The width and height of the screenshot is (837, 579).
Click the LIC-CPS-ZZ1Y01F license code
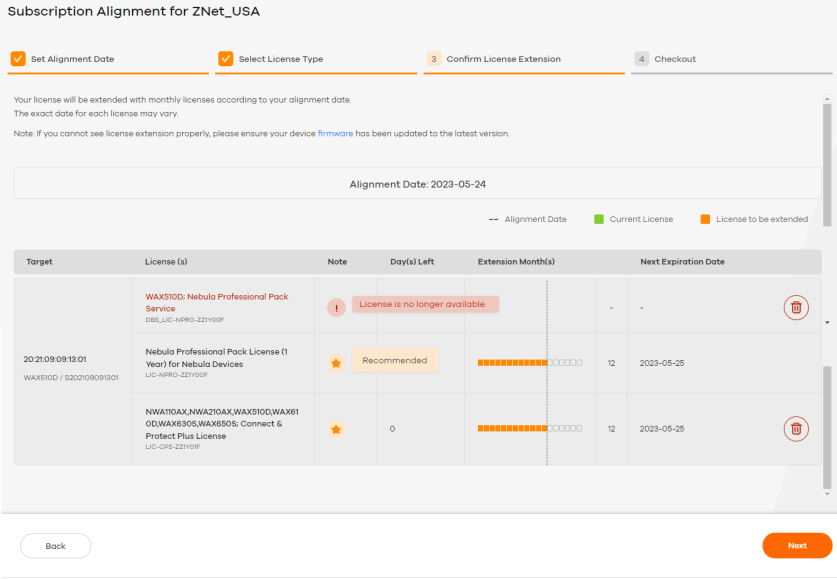(173, 447)
